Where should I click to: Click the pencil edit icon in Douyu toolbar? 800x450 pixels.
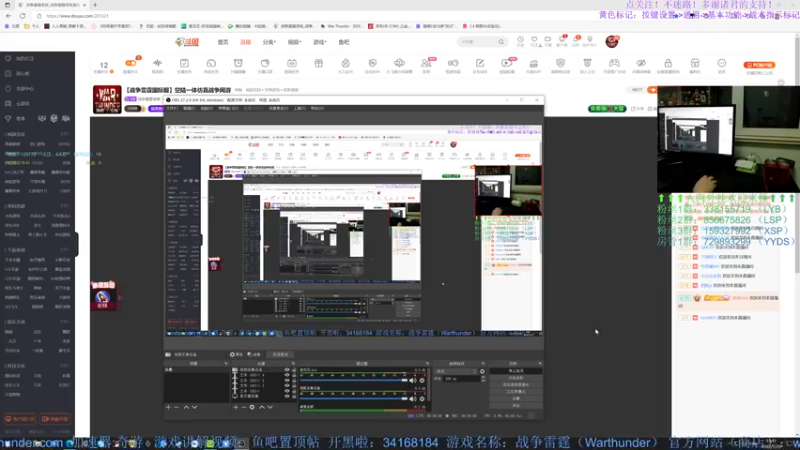(480, 63)
